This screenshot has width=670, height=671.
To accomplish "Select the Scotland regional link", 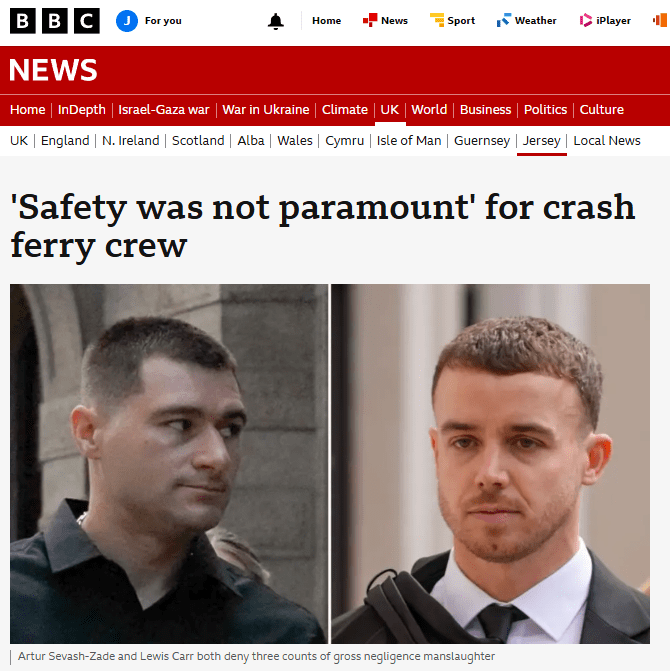I will (198, 140).
